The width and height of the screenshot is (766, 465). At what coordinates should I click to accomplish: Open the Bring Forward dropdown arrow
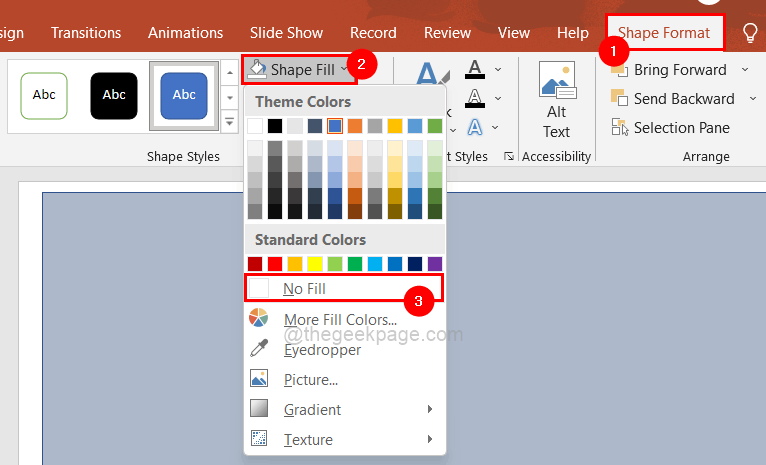pyautogui.click(x=745, y=70)
